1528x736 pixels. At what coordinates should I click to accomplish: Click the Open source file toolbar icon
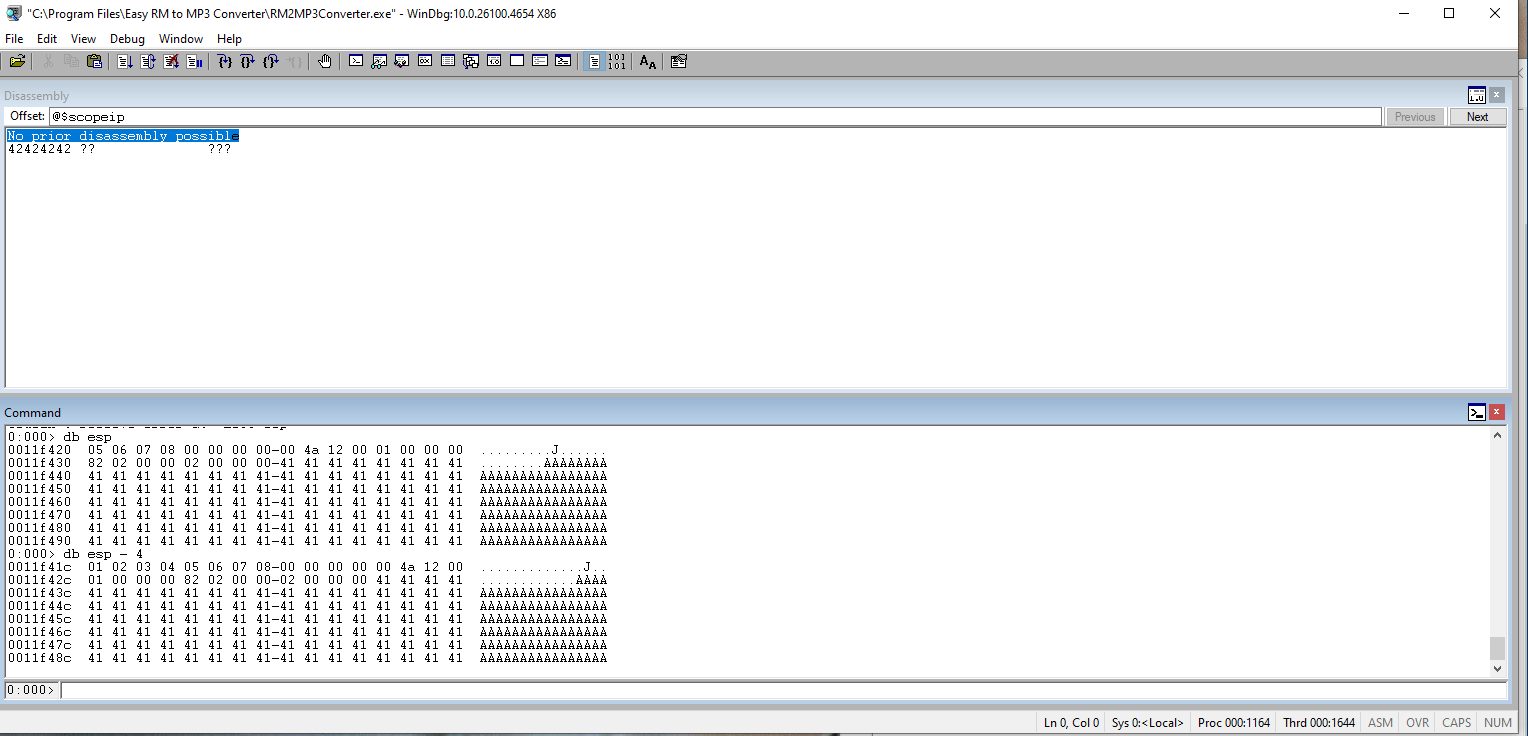click(x=17, y=62)
